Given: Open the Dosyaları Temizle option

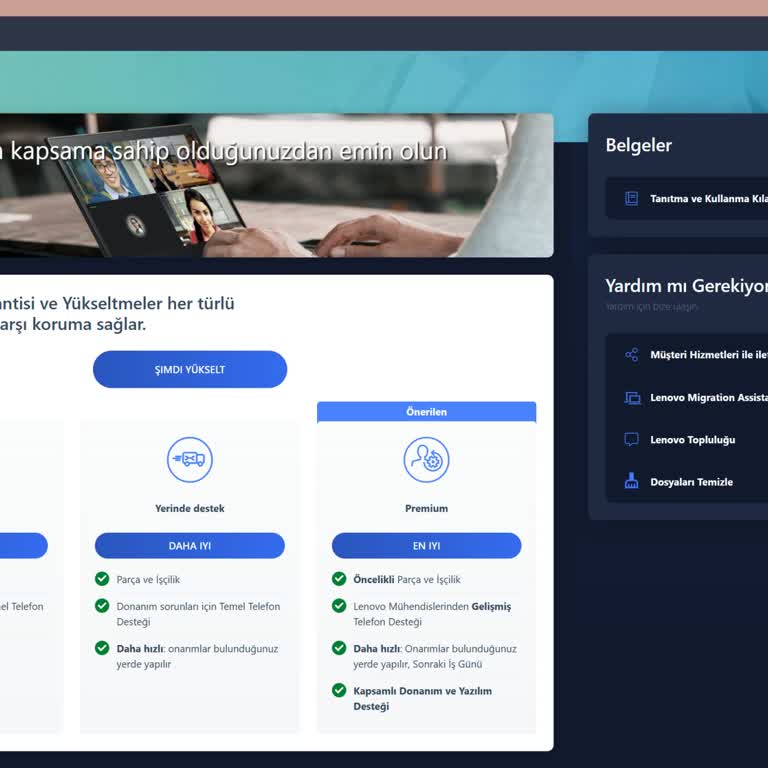Looking at the screenshot, I should click(x=691, y=482).
